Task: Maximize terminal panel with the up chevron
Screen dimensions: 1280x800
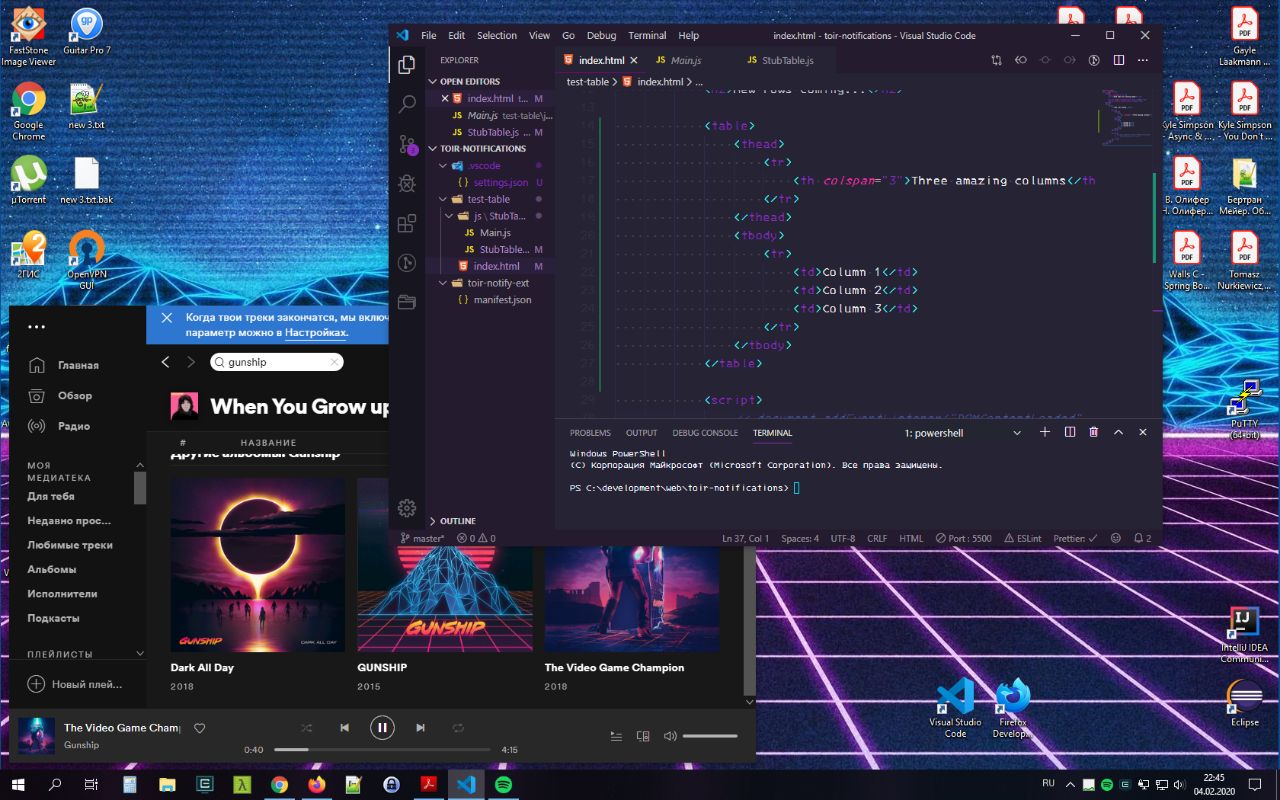Action: tap(1118, 432)
